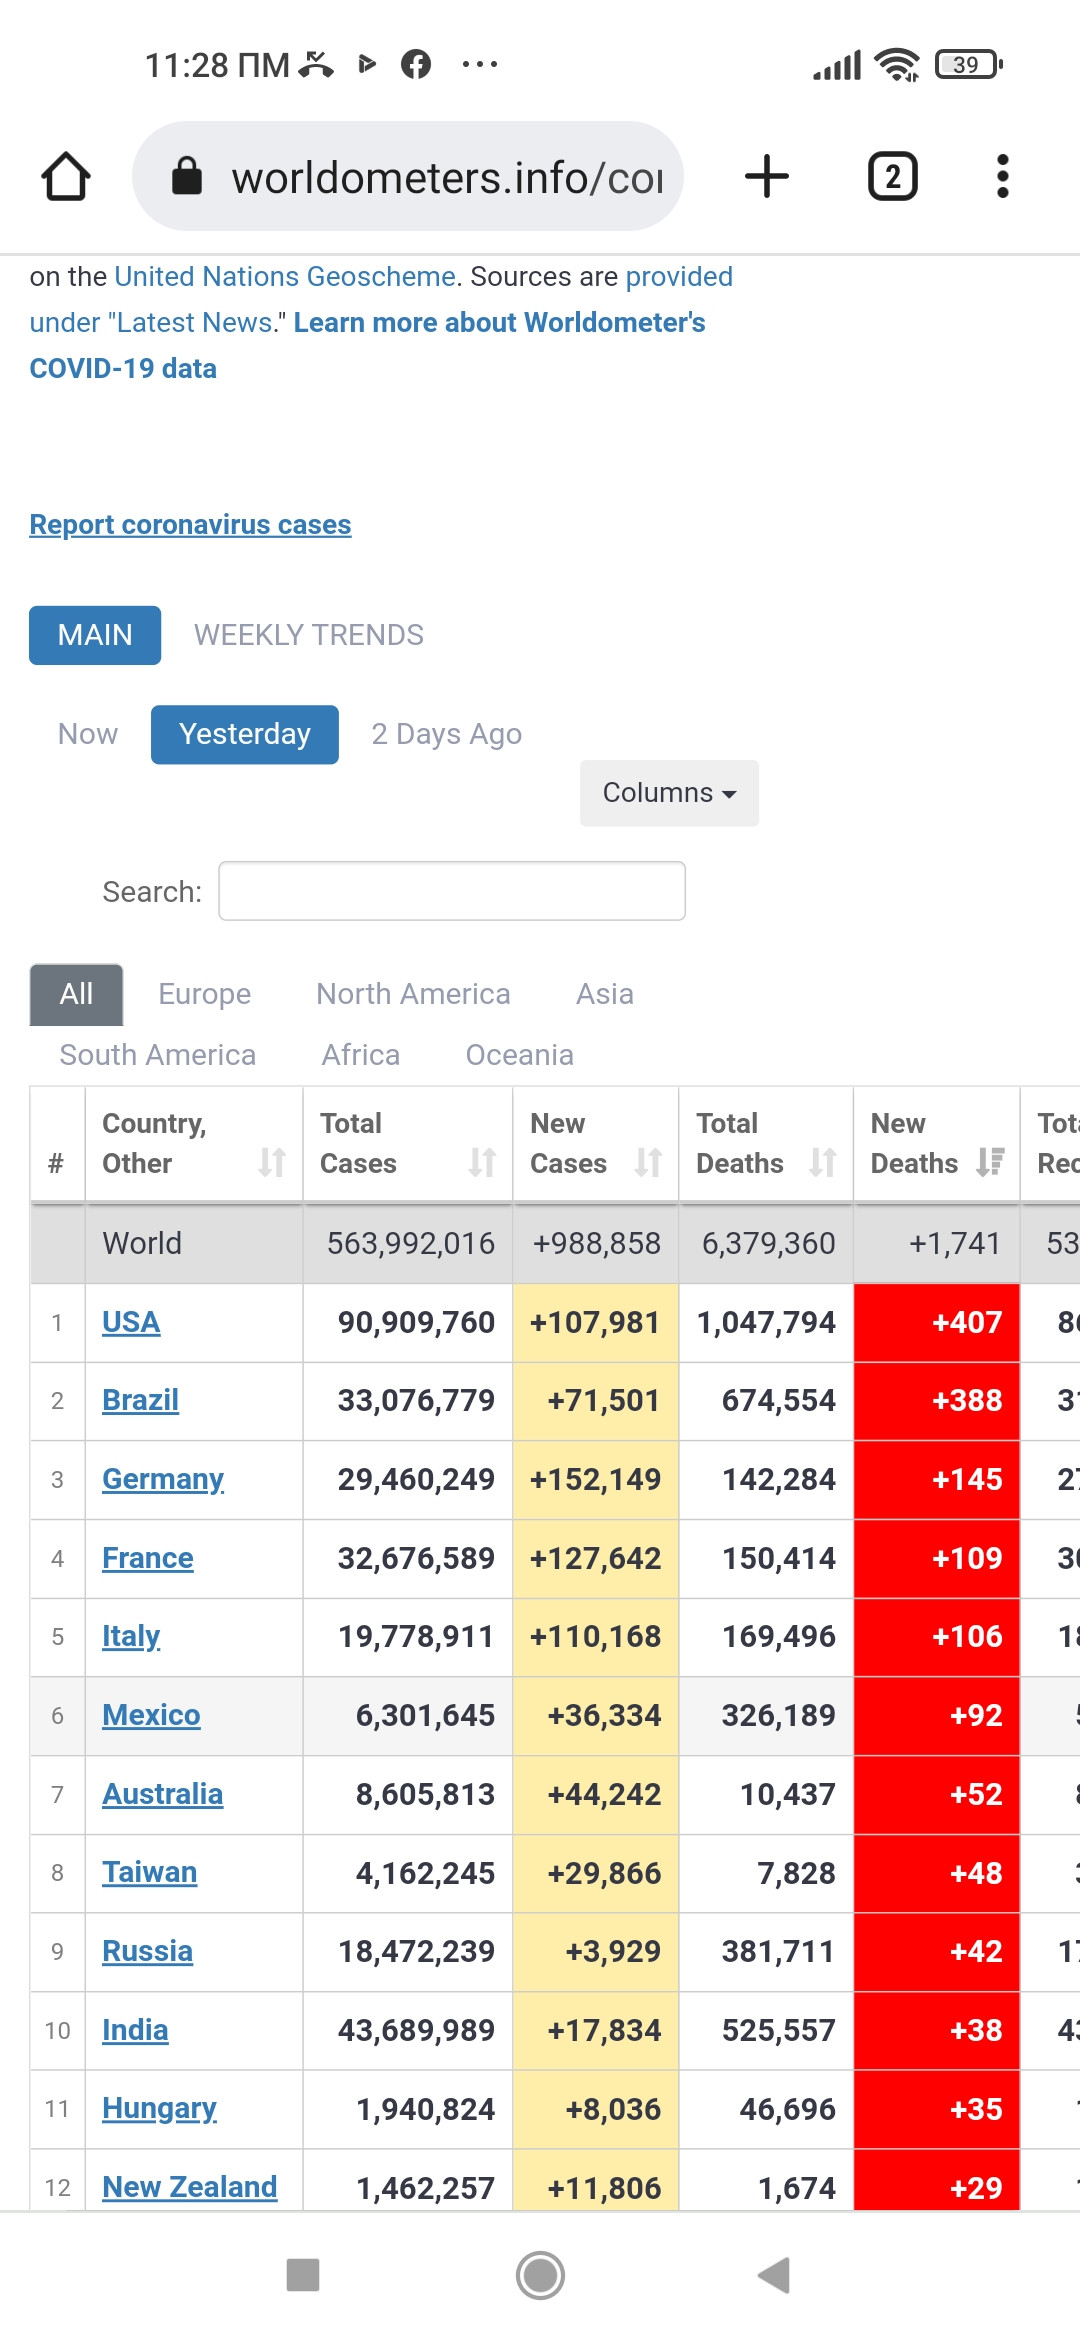Sort by Total Cases column arrows
The image size is (1080, 2340).
482,1162
